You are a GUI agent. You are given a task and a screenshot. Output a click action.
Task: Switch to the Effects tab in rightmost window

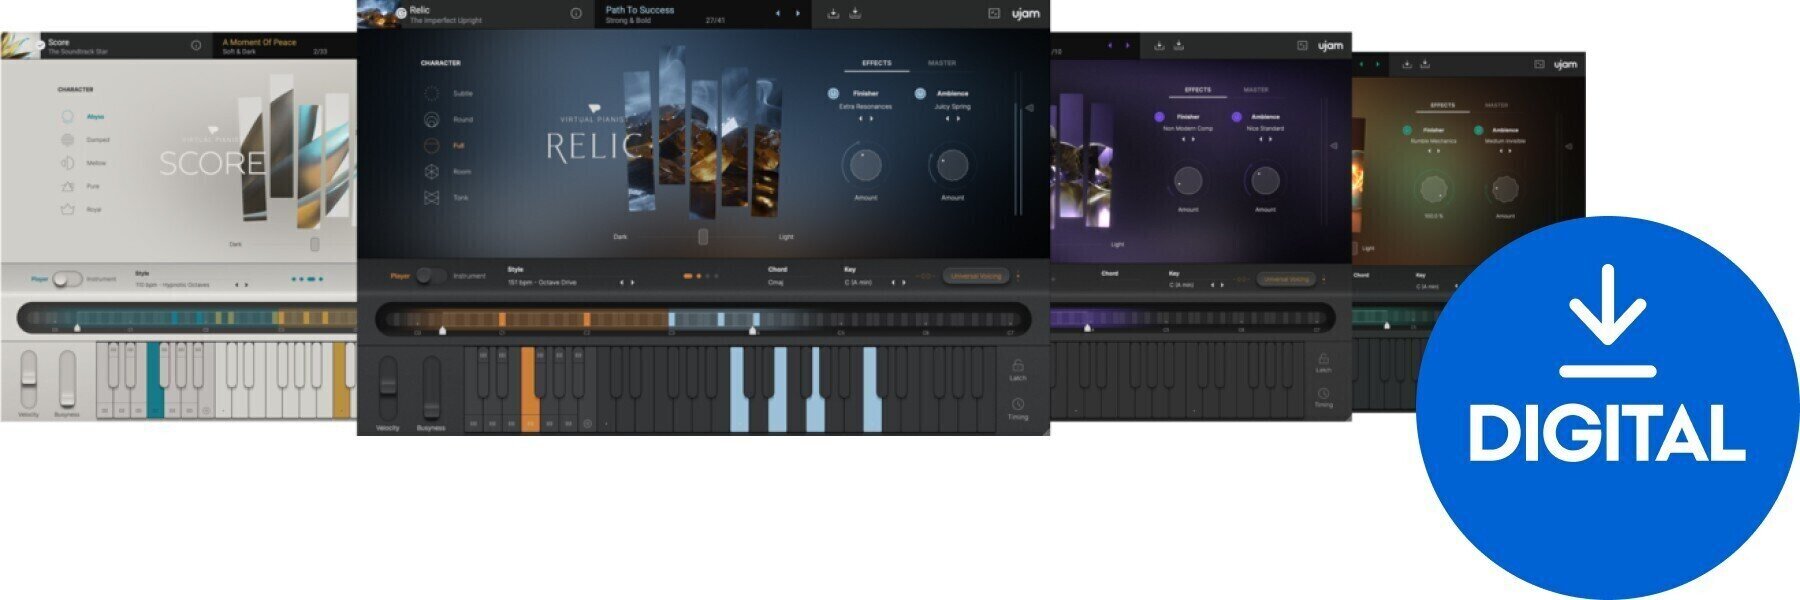(1442, 105)
